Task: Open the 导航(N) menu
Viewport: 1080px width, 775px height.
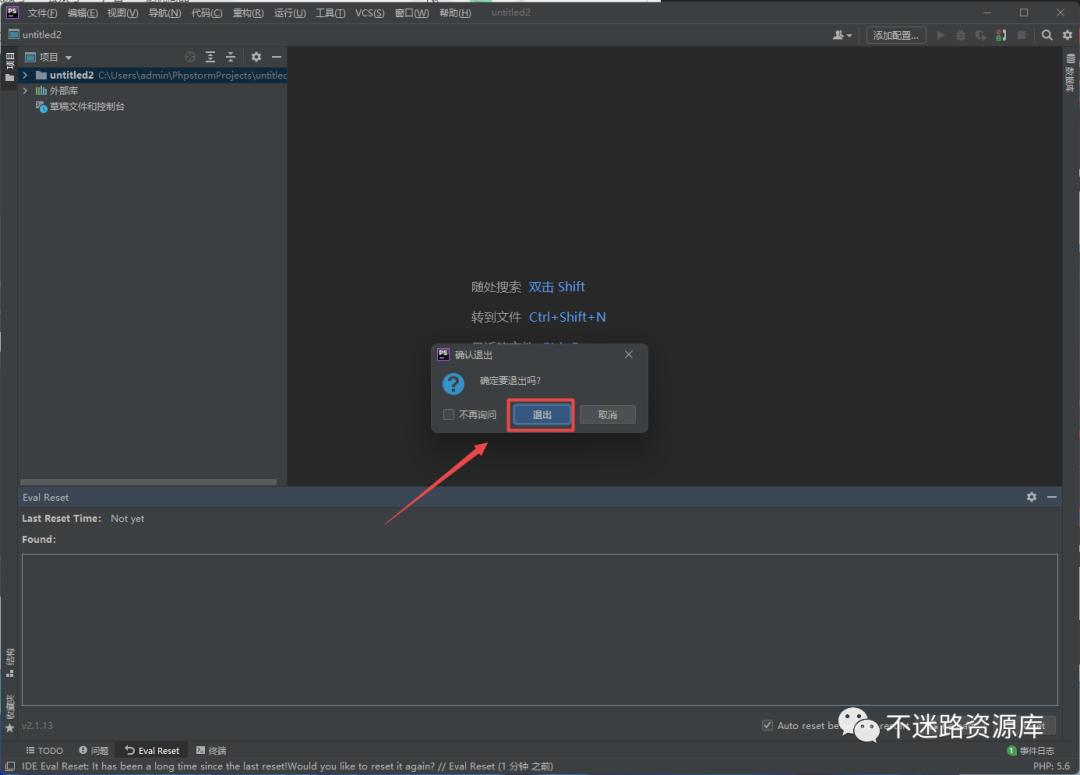Action: pyautogui.click(x=165, y=13)
